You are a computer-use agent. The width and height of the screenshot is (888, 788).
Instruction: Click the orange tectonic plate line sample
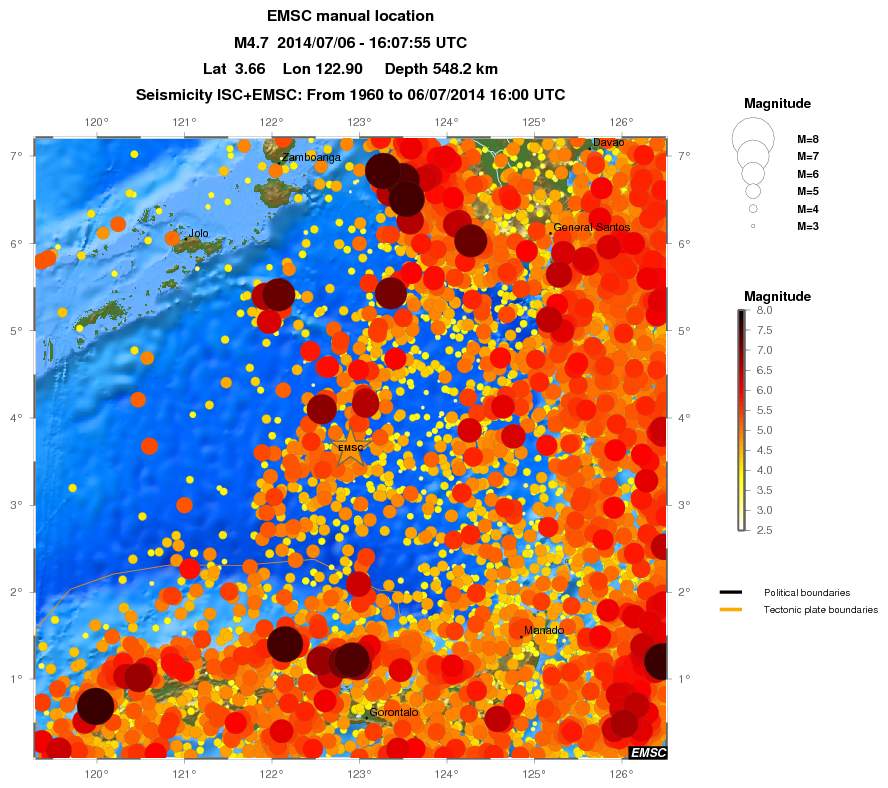731,610
